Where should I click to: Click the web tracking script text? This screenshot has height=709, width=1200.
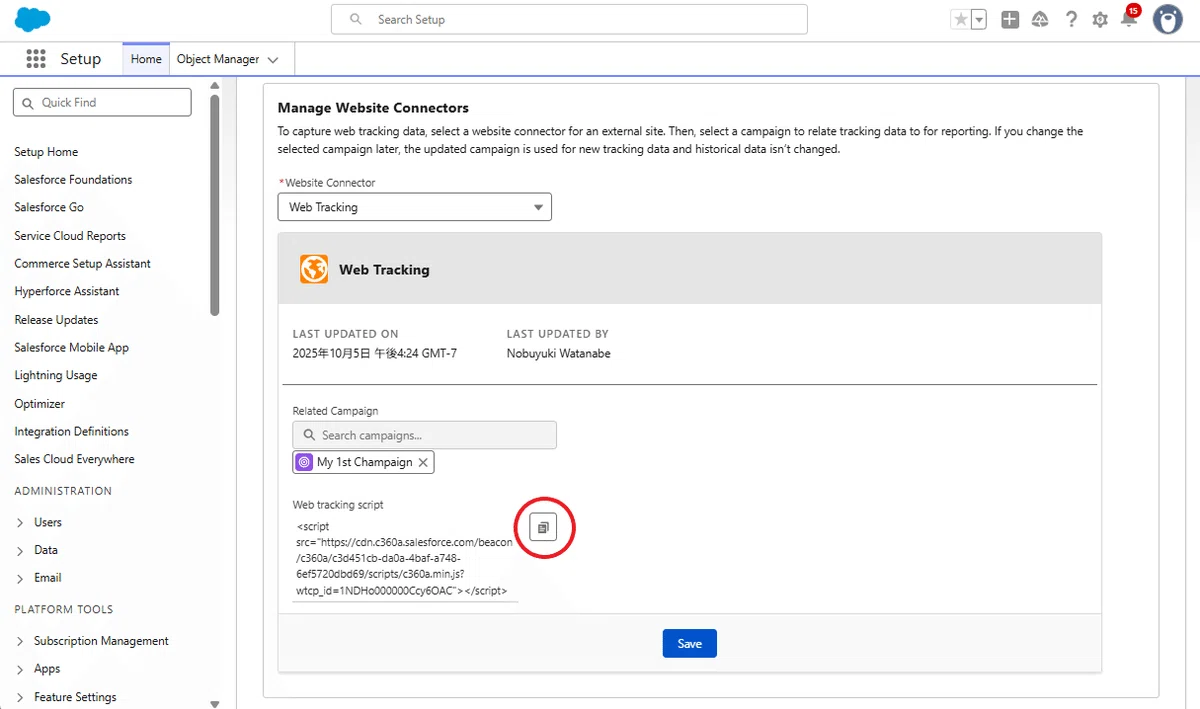pyautogui.click(x=404, y=559)
